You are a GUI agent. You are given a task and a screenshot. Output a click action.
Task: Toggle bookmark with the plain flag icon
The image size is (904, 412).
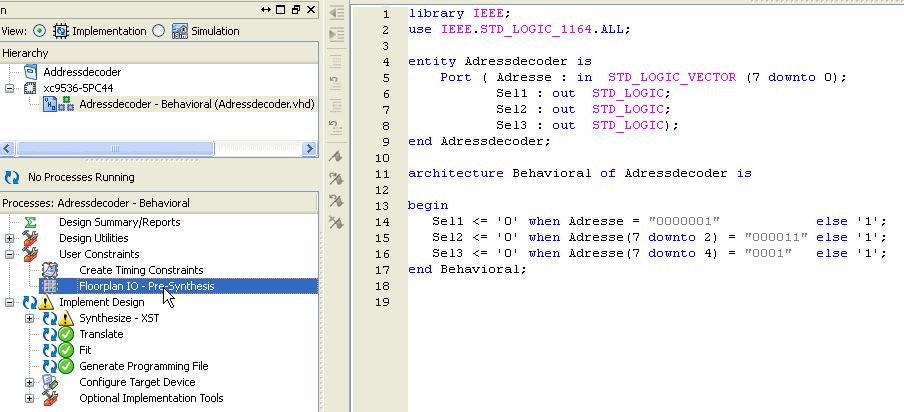(336, 156)
